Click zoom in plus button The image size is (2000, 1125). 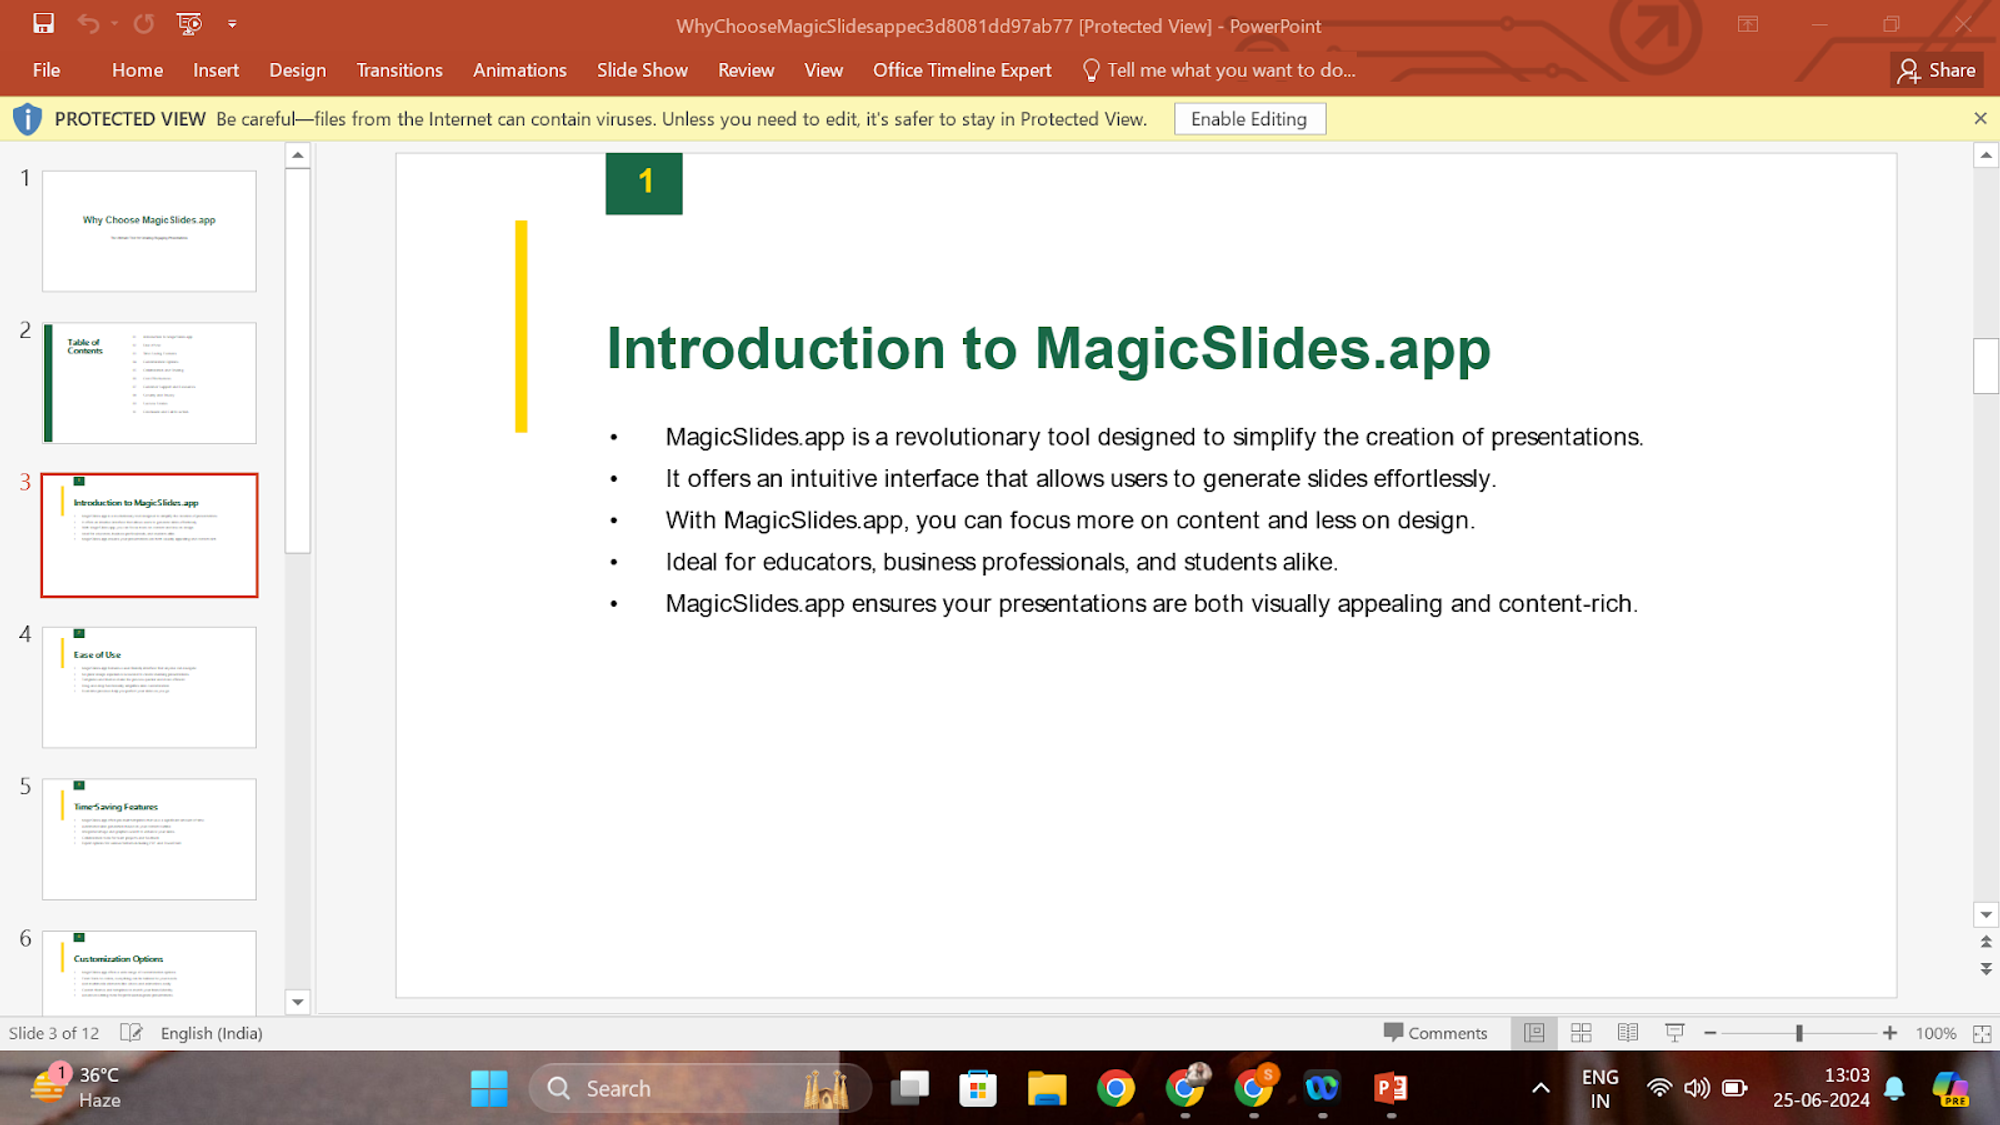[1889, 1033]
